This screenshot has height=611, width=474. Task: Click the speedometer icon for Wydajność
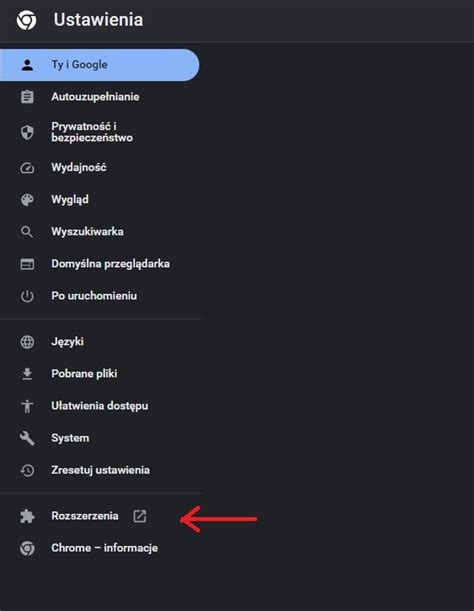coord(27,168)
